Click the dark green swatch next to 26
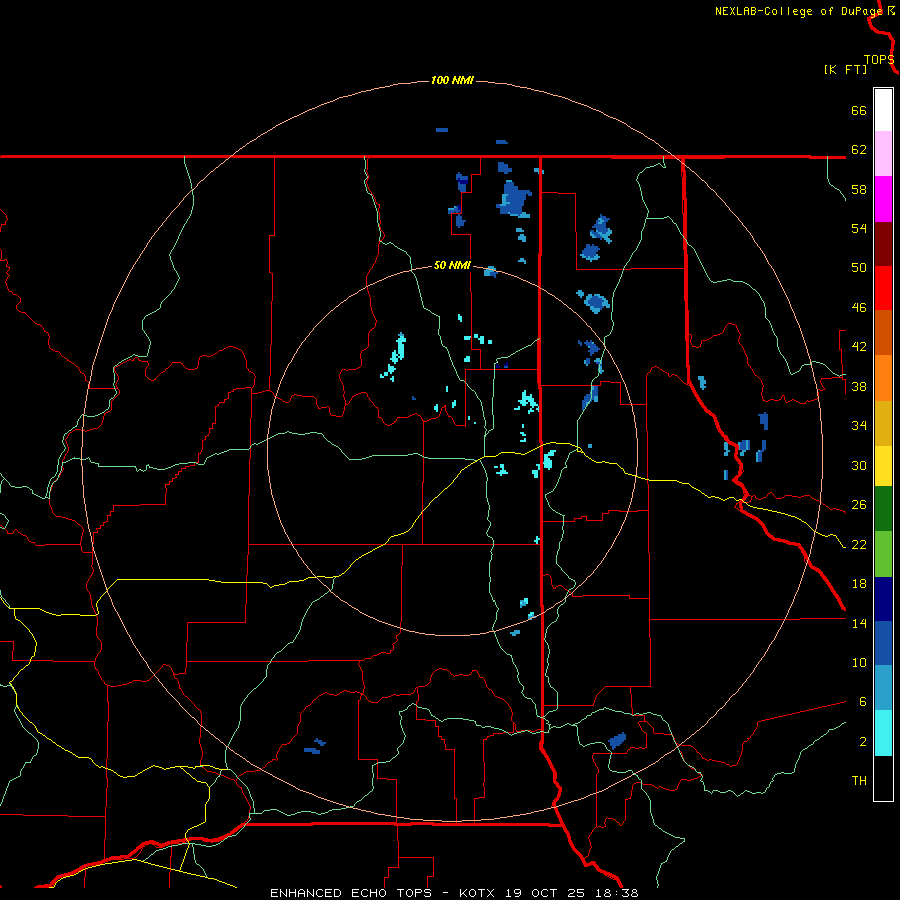900x900 pixels. 883,509
